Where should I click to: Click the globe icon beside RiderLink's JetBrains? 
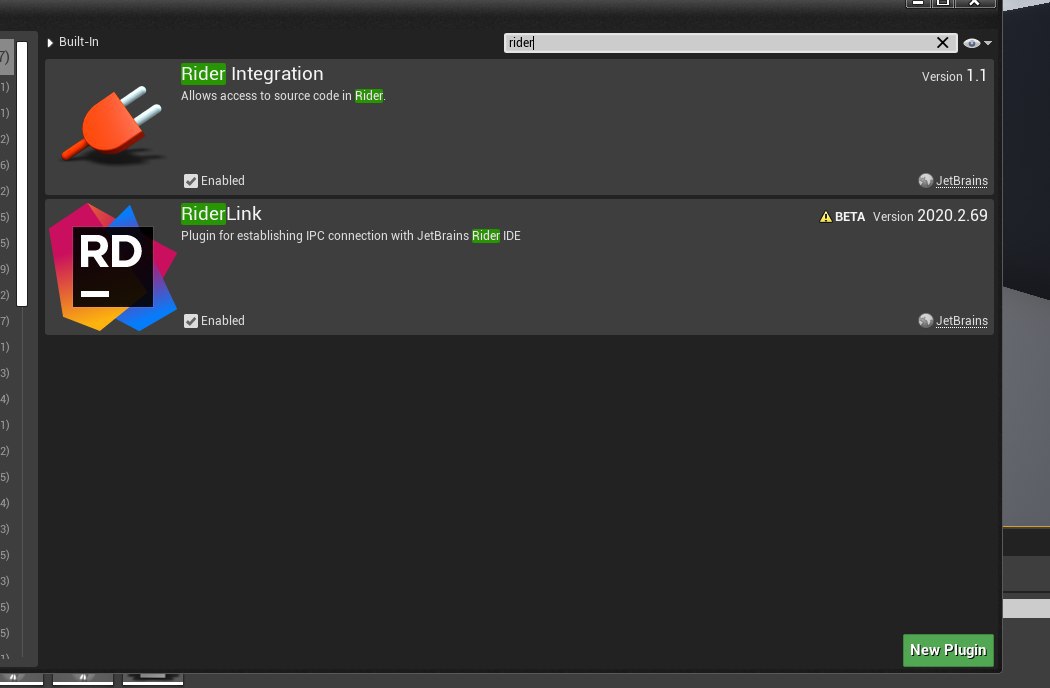925,321
